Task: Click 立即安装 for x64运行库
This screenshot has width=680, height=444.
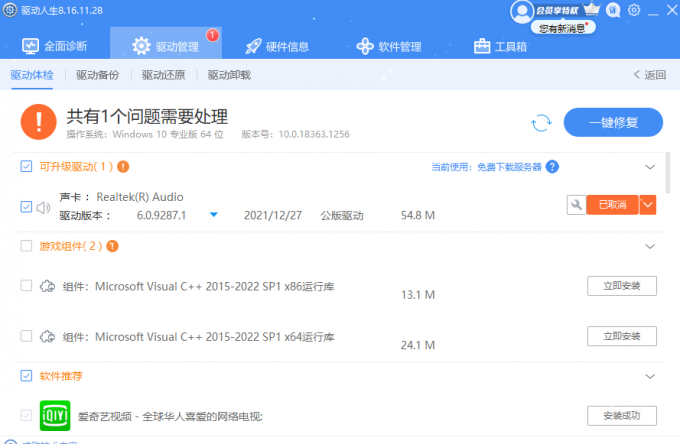Action: pos(622,336)
